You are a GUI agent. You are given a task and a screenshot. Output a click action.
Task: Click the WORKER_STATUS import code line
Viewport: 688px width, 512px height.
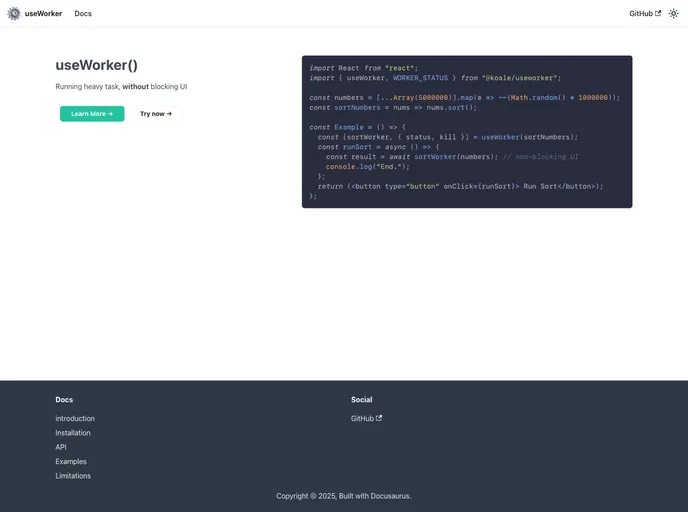[435, 78]
